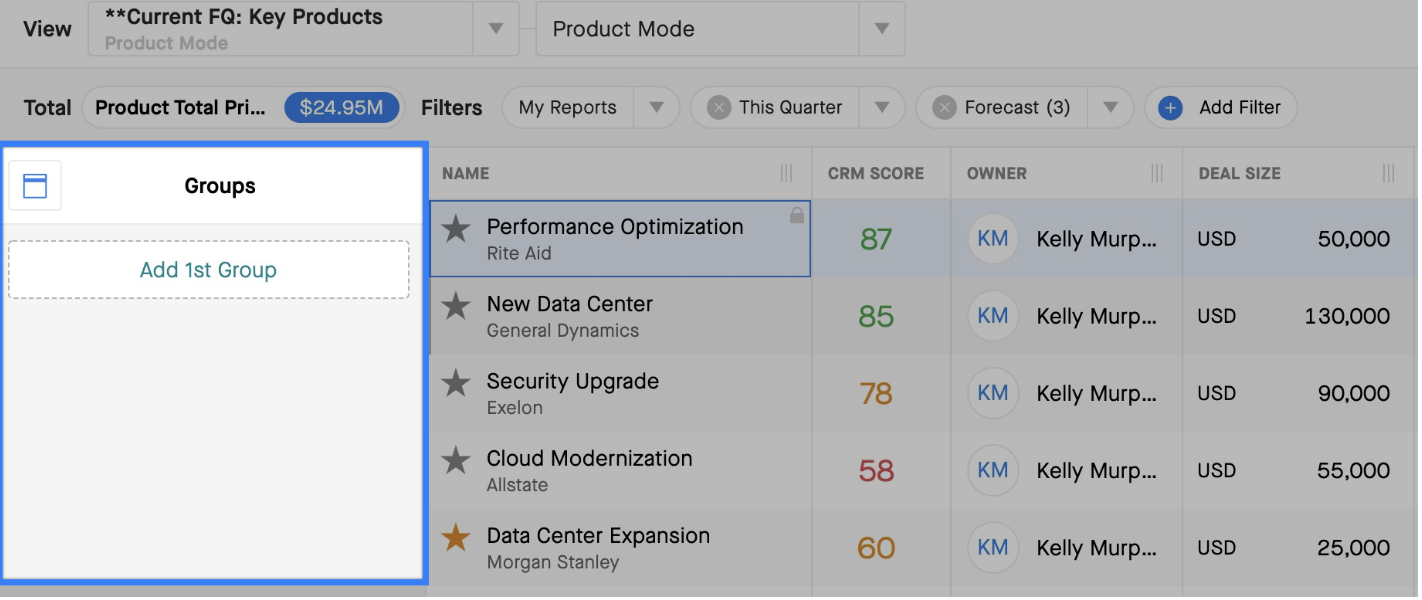Toggle star on Security Upgrade deal
Screen dimensions: 1422x600
(x=456, y=383)
